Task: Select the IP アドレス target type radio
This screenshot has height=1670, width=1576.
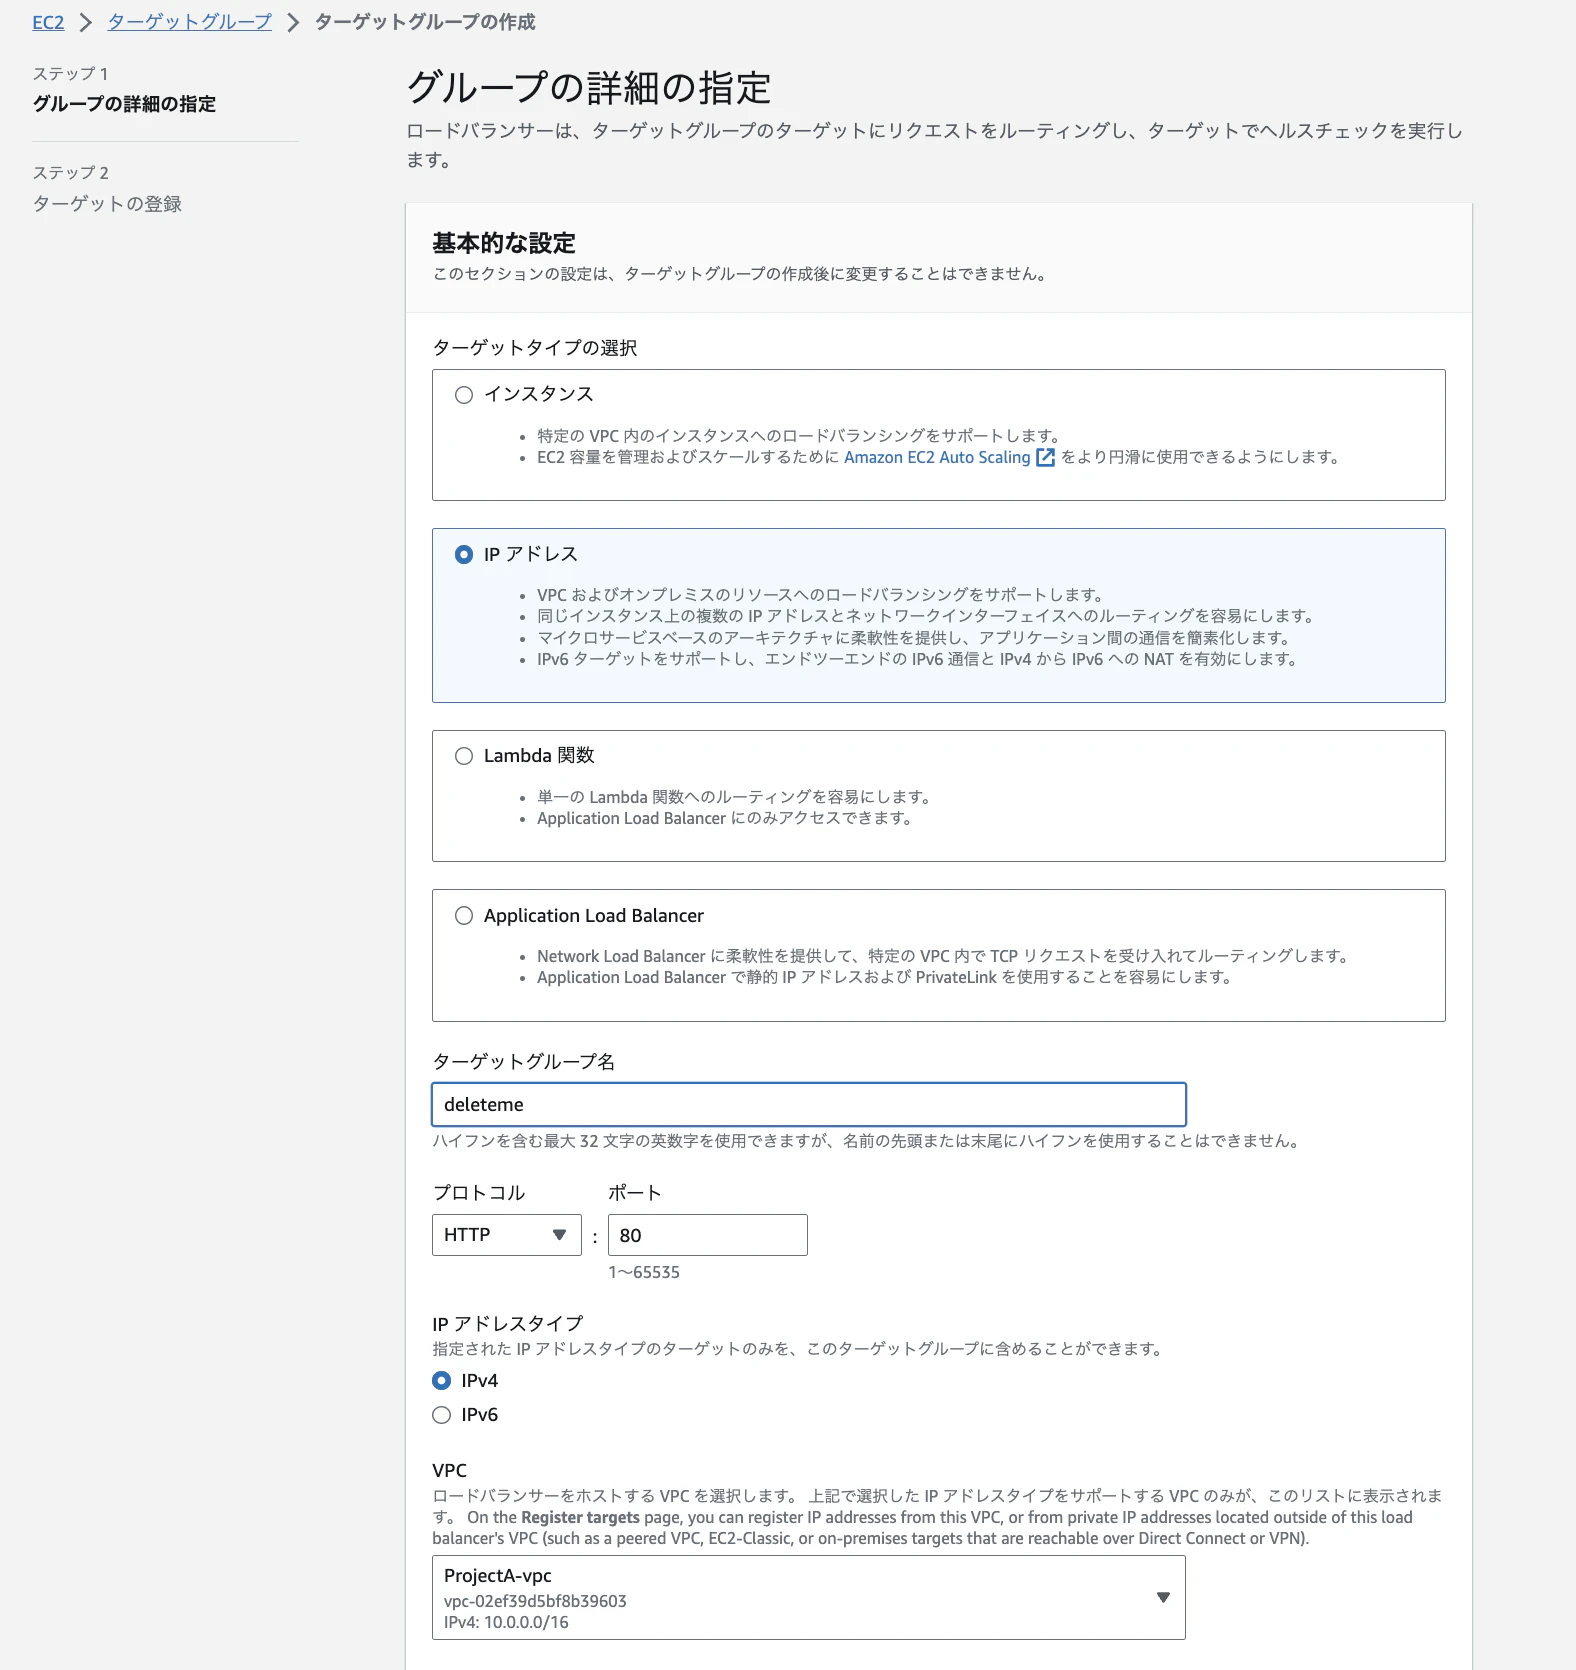Action: click(464, 554)
